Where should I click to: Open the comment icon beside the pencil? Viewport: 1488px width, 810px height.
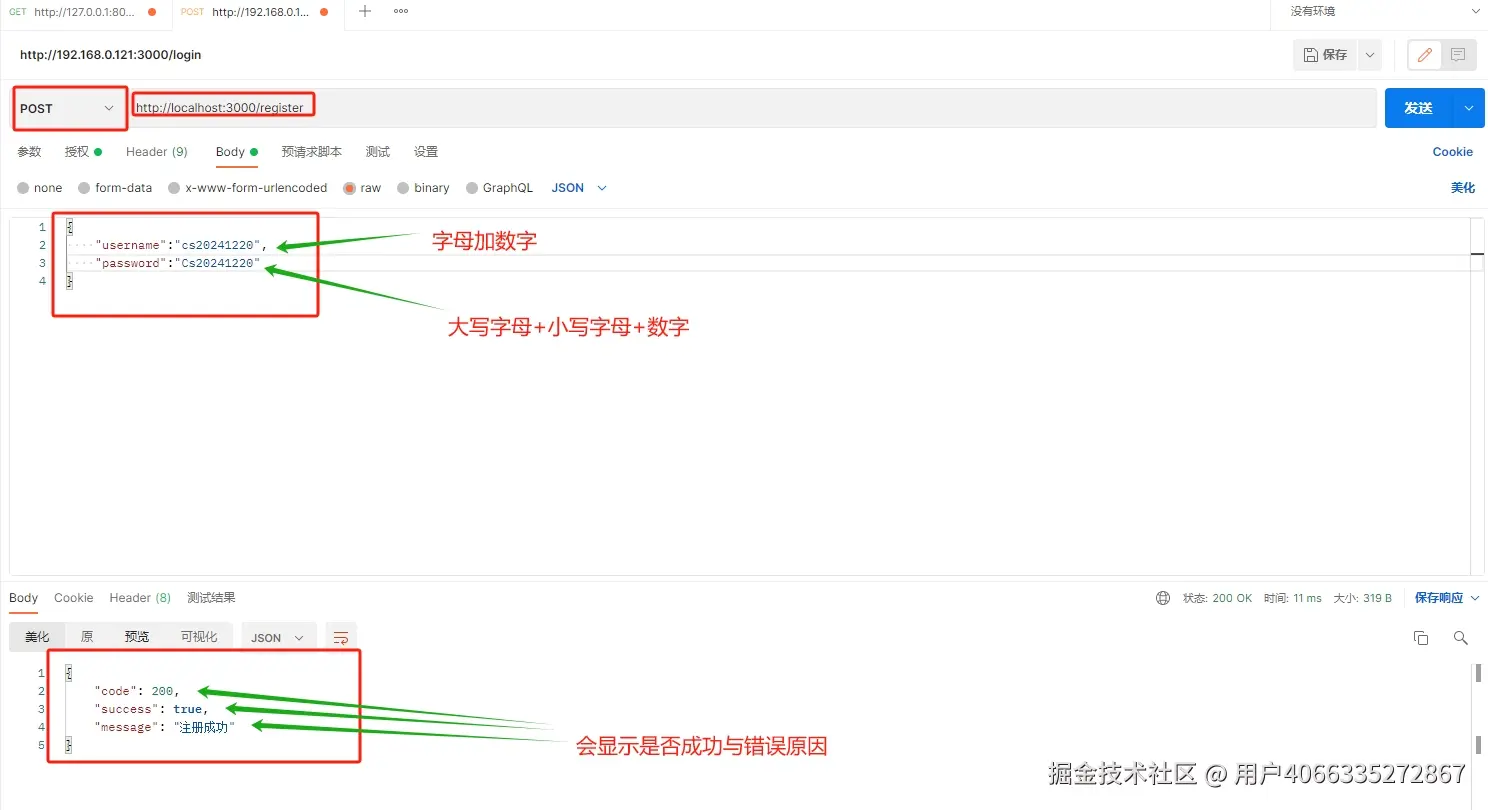pos(1458,55)
